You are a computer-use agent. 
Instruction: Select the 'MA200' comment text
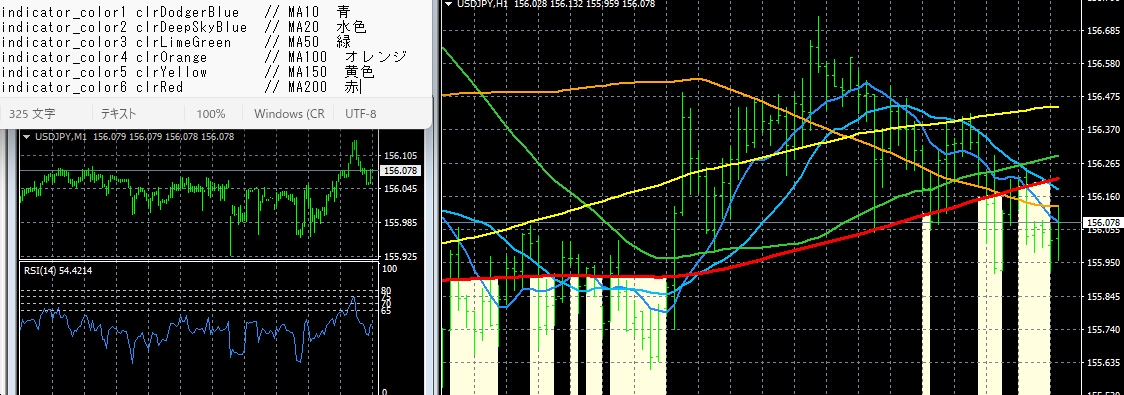click(308, 87)
